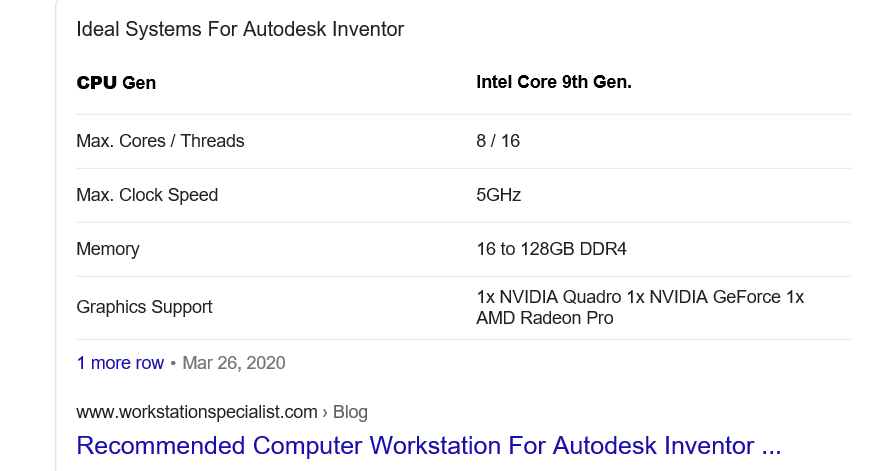Click the "Max. Clock Speed" row label
869x471 pixels.
tap(147, 195)
